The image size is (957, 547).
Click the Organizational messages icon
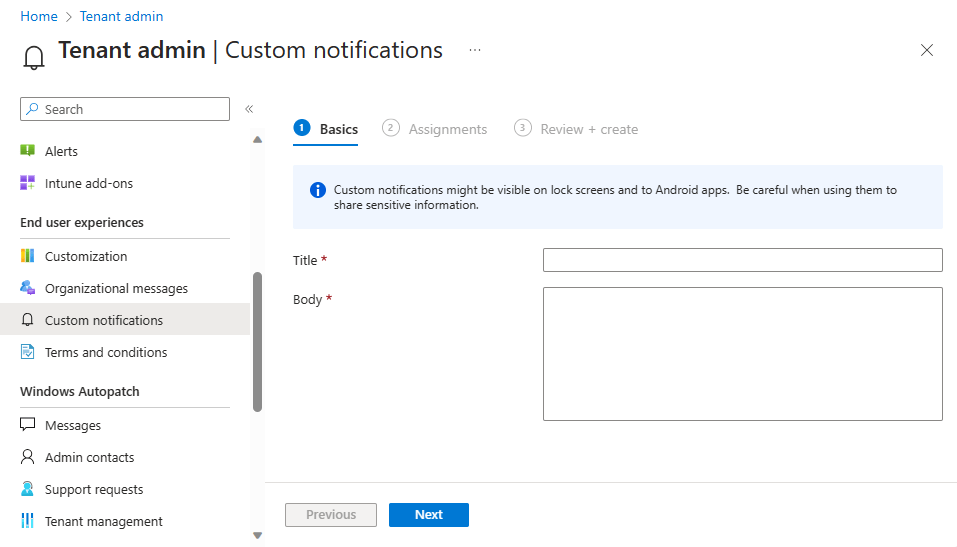(28, 288)
